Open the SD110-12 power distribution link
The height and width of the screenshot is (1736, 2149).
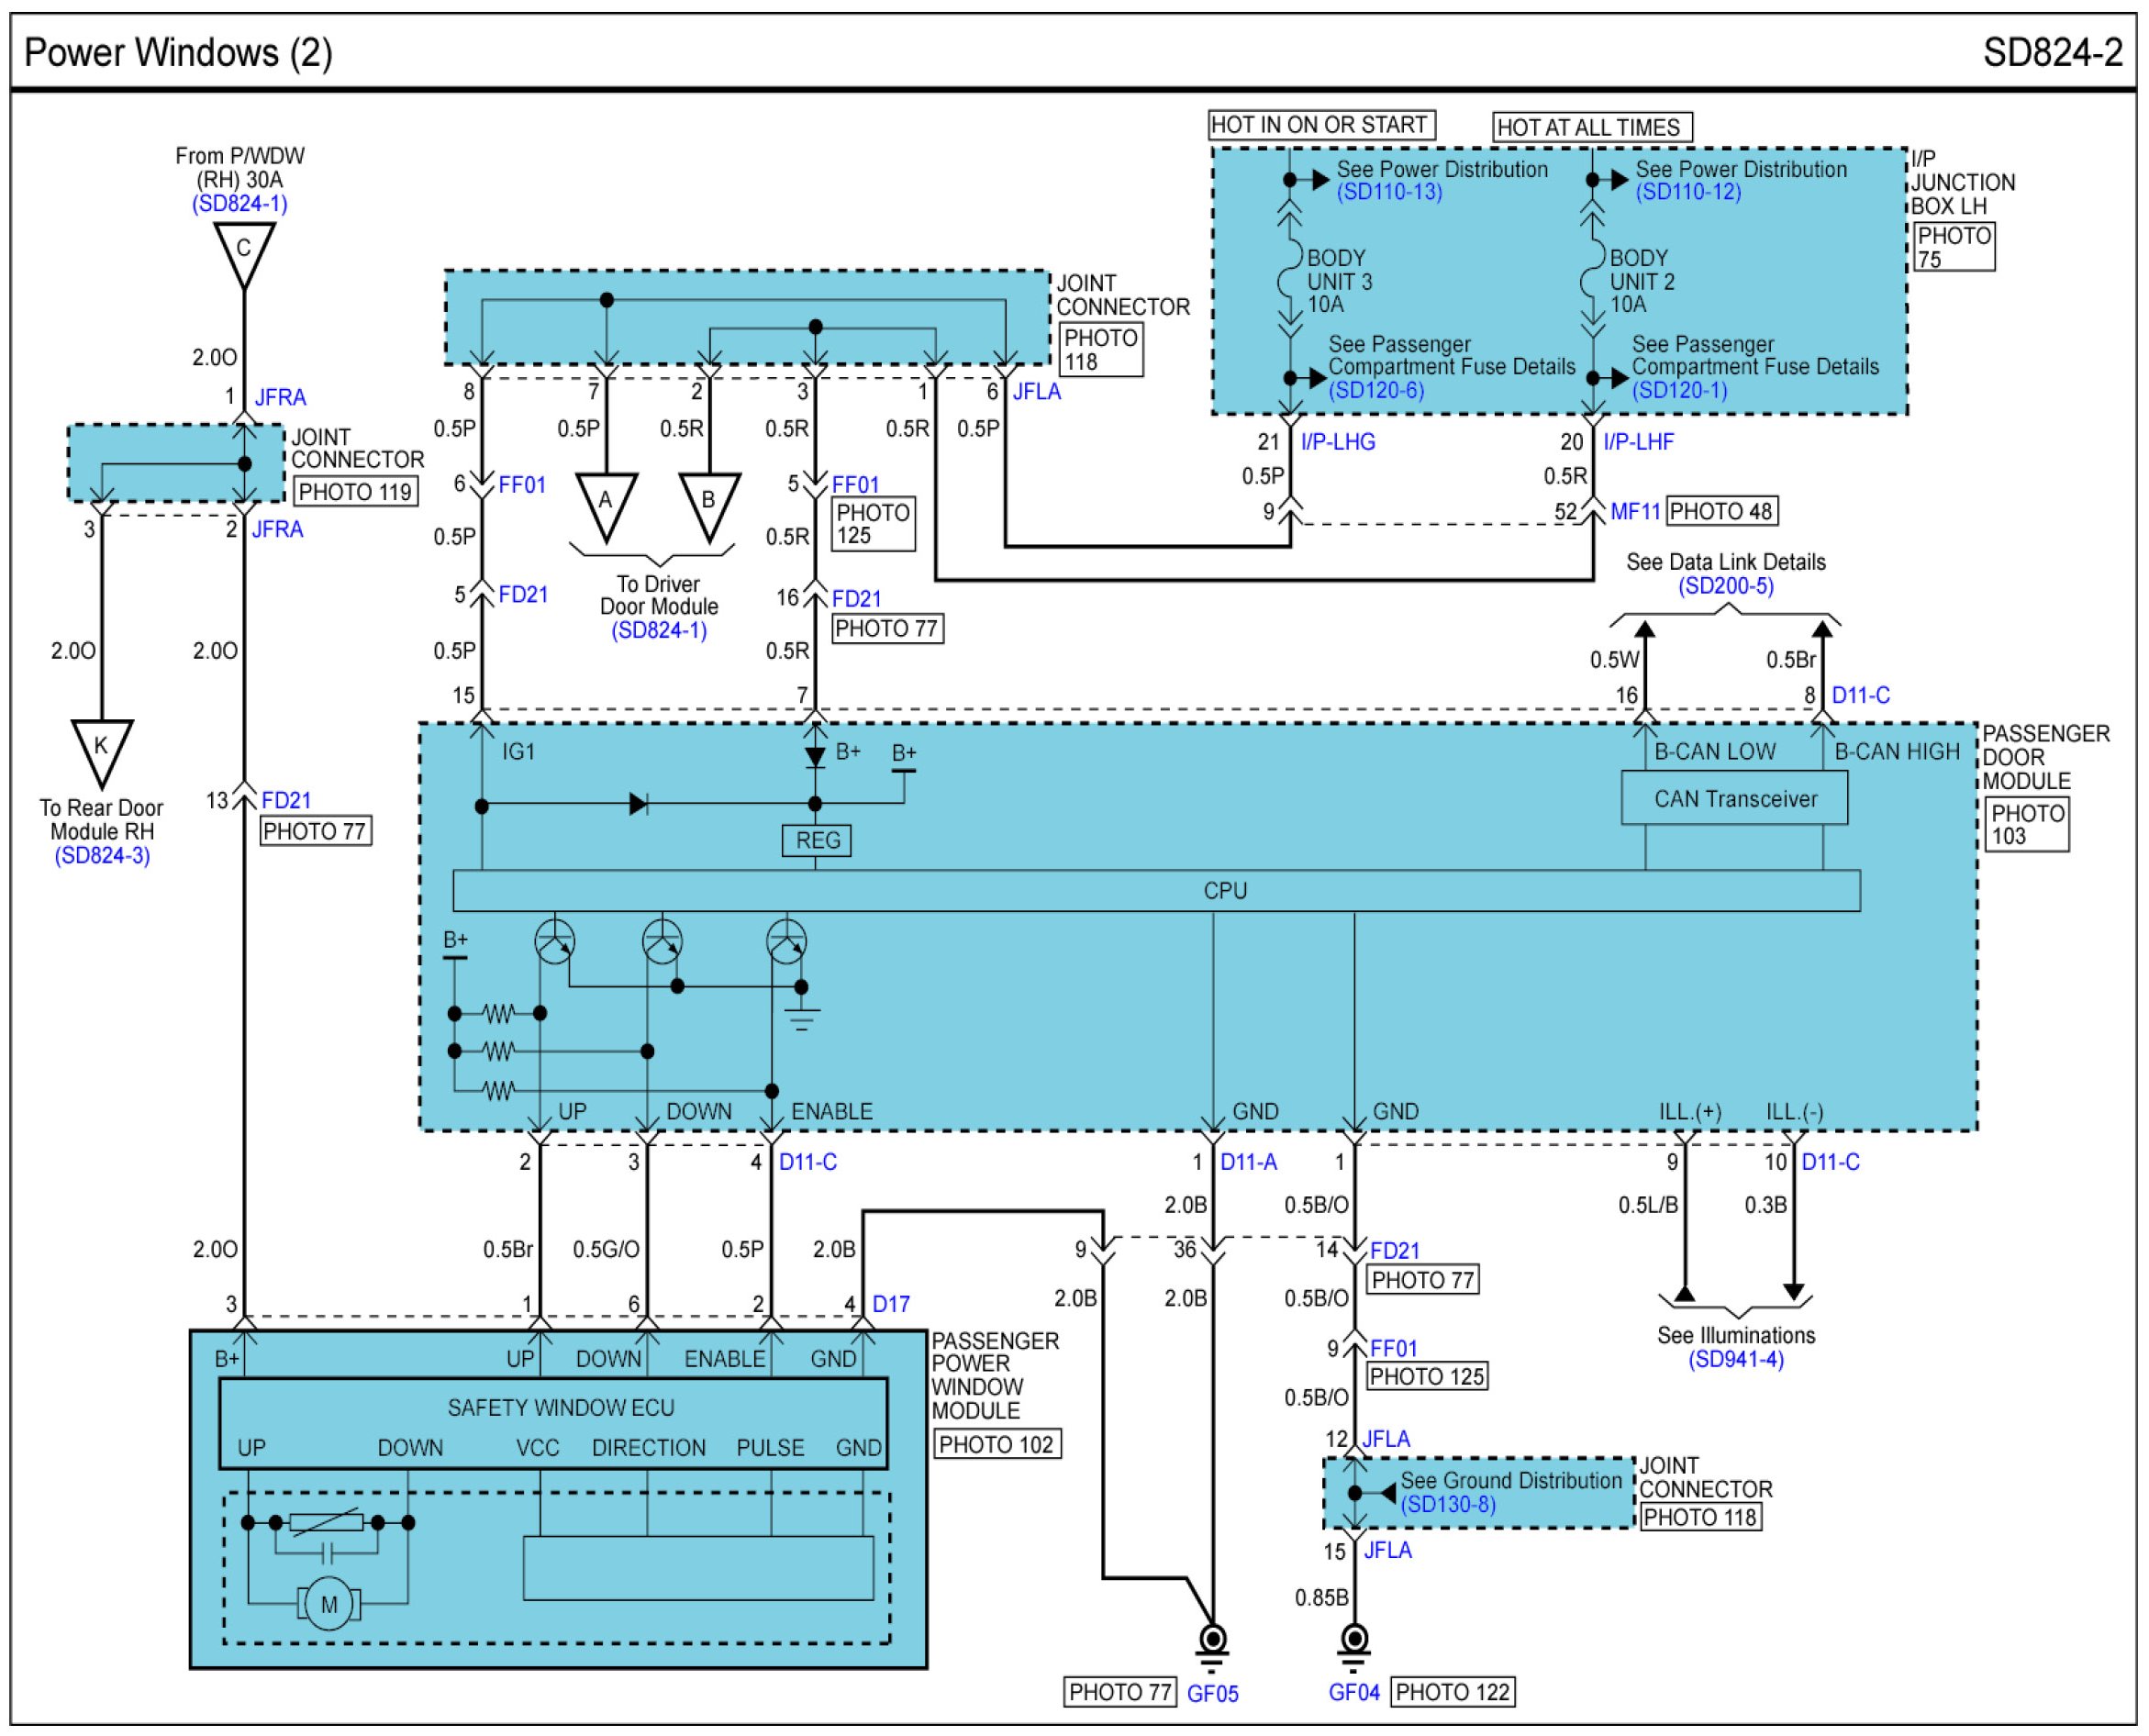1687,192
